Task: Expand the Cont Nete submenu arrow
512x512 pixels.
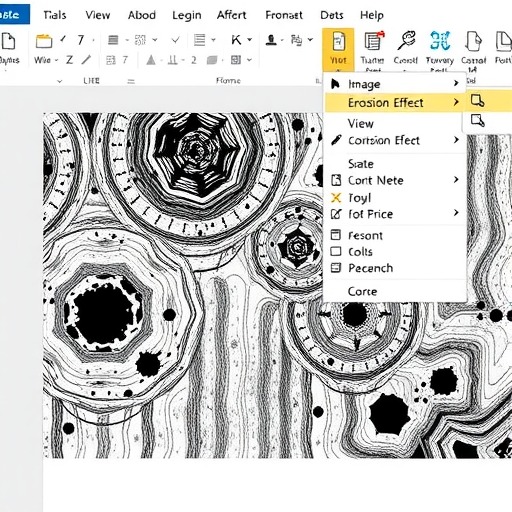Action: [456, 180]
